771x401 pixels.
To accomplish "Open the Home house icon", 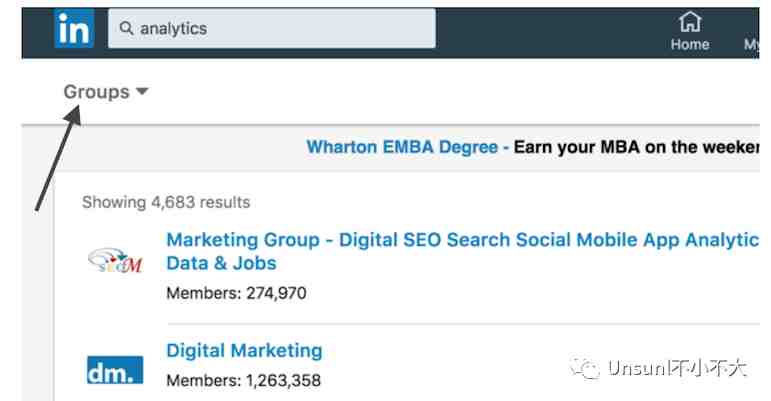I will coord(690,22).
